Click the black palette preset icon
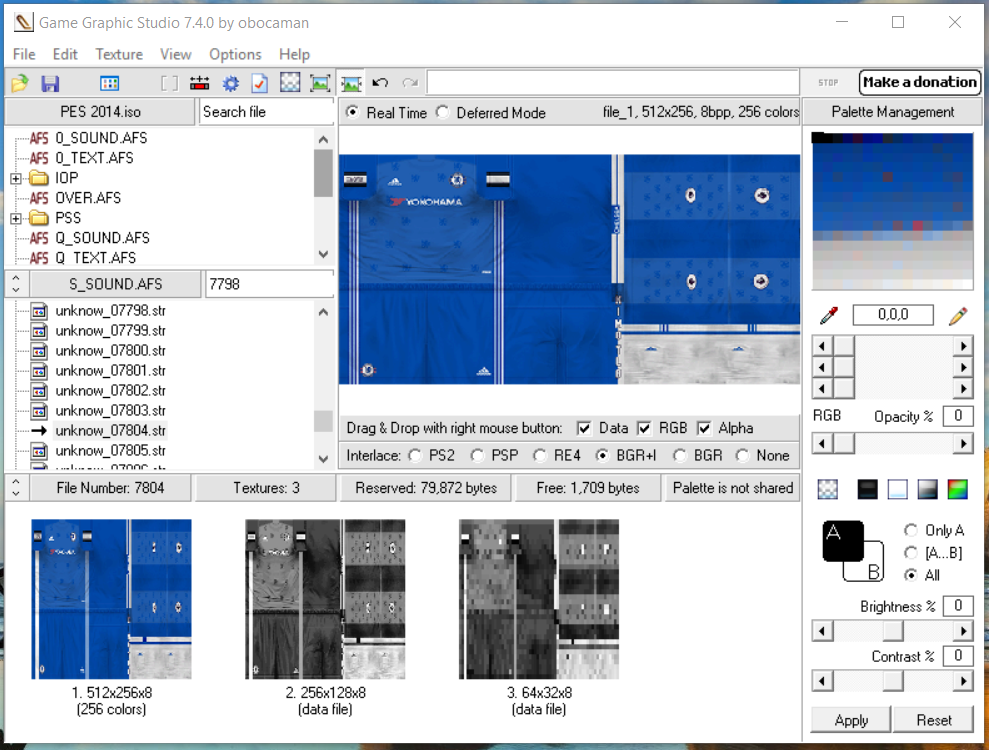 [x=867, y=489]
